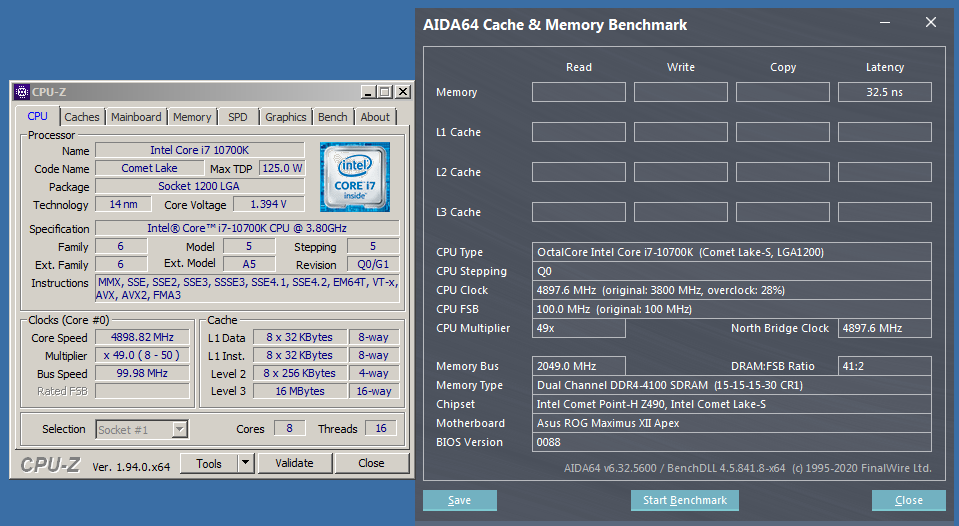The height and width of the screenshot is (526, 959).
Task: Click the 99.98 MHz bus speed value
Action: click(x=142, y=373)
